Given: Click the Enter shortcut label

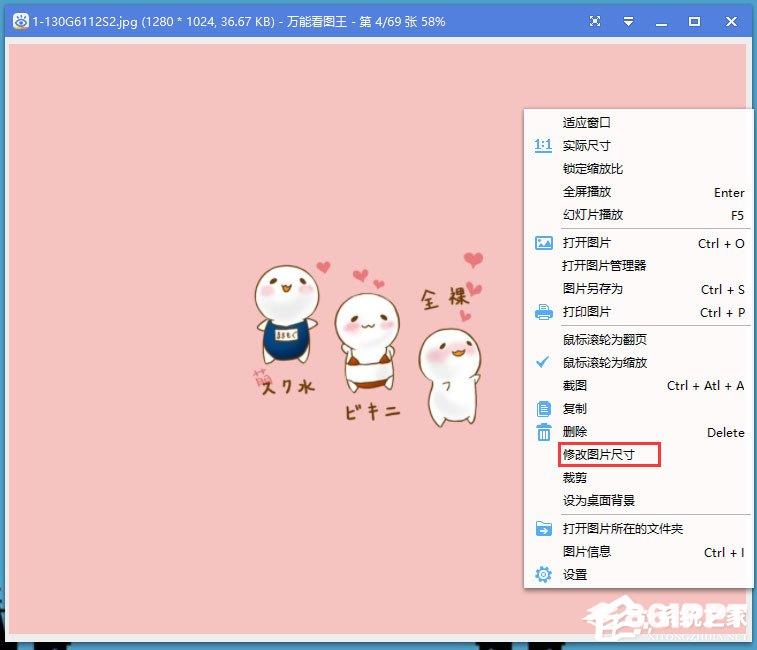Looking at the screenshot, I should (x=729, y=193).
